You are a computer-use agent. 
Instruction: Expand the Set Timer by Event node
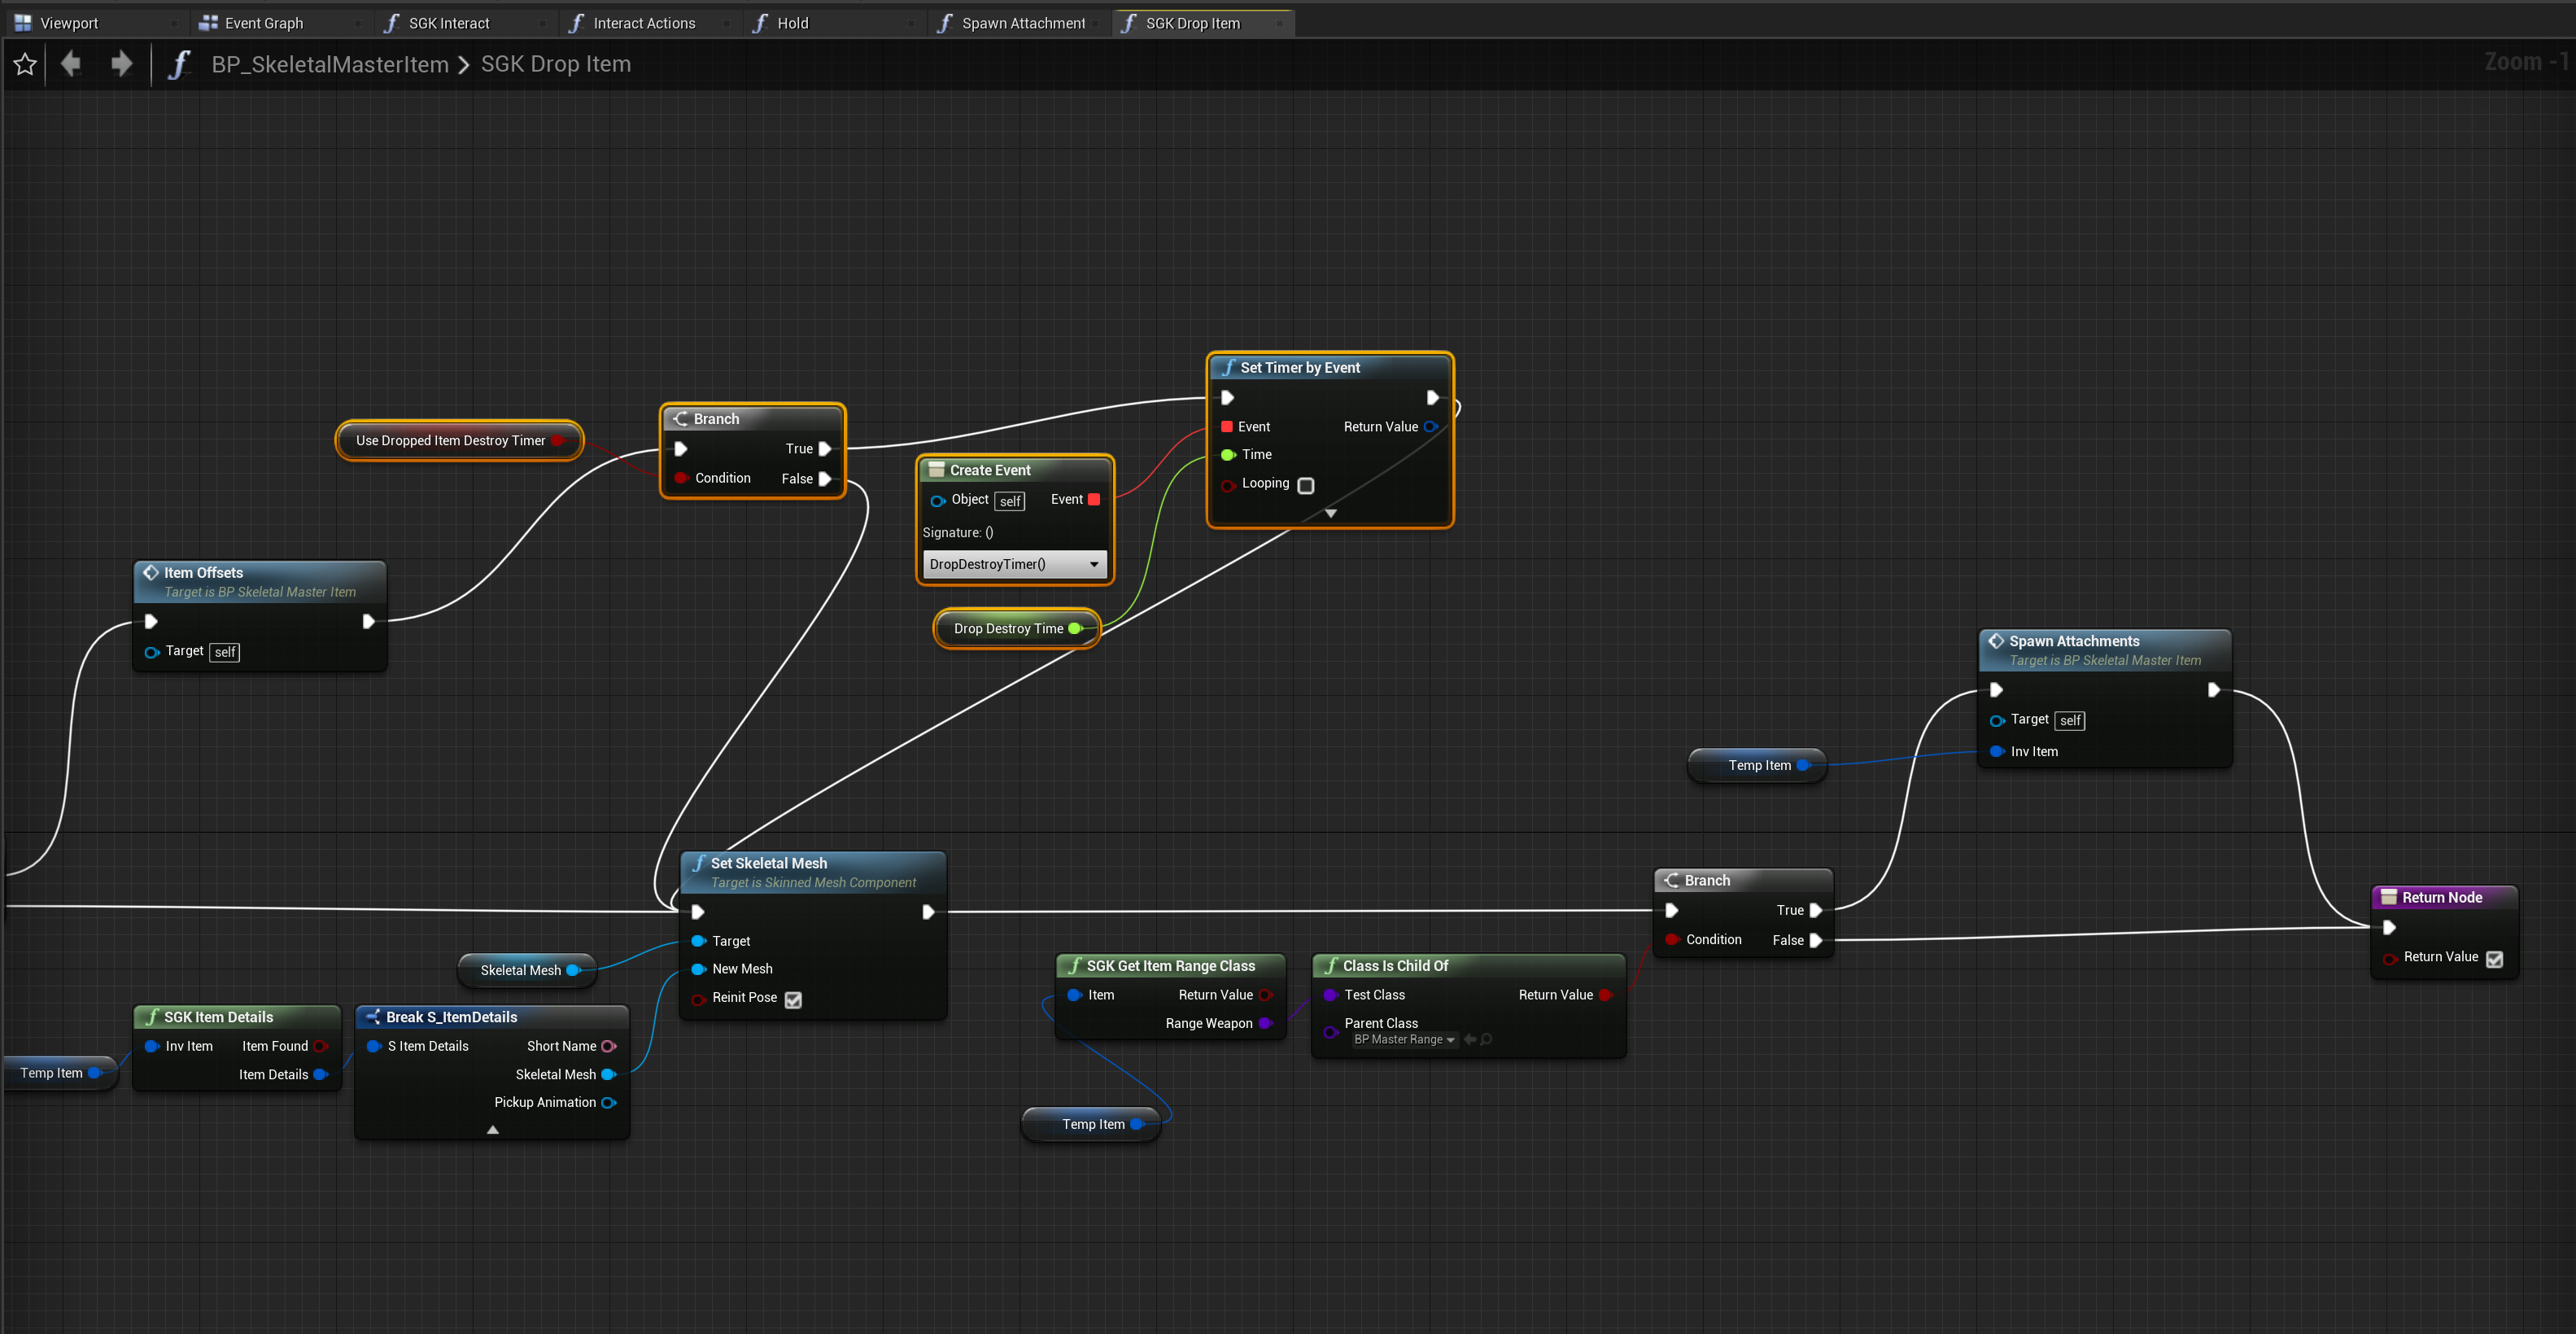pyautogui.click(x=1330, y=513)
